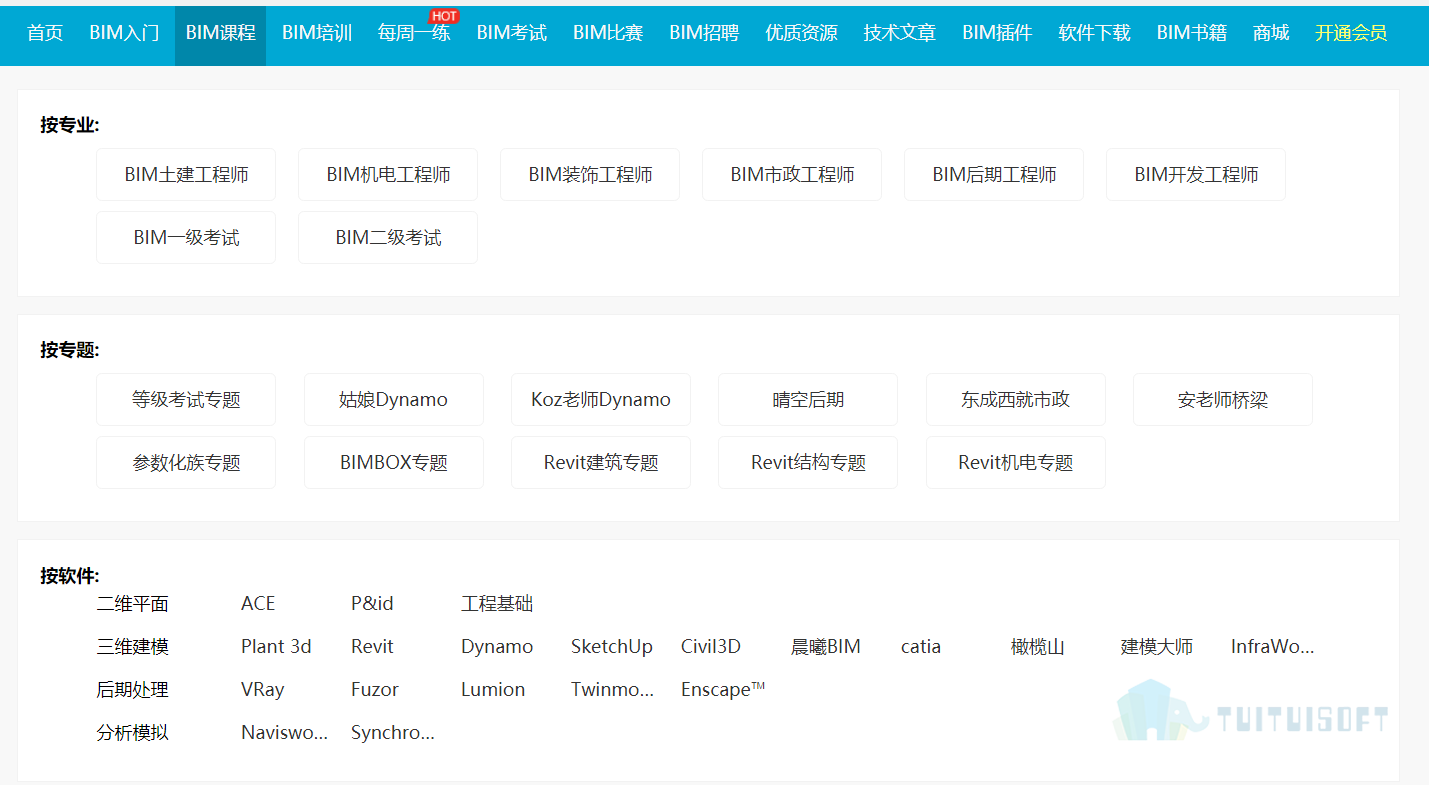Click the BIM开发工程师 button
Viewport: 1429px width, 785px height.
click(1196, 175)
